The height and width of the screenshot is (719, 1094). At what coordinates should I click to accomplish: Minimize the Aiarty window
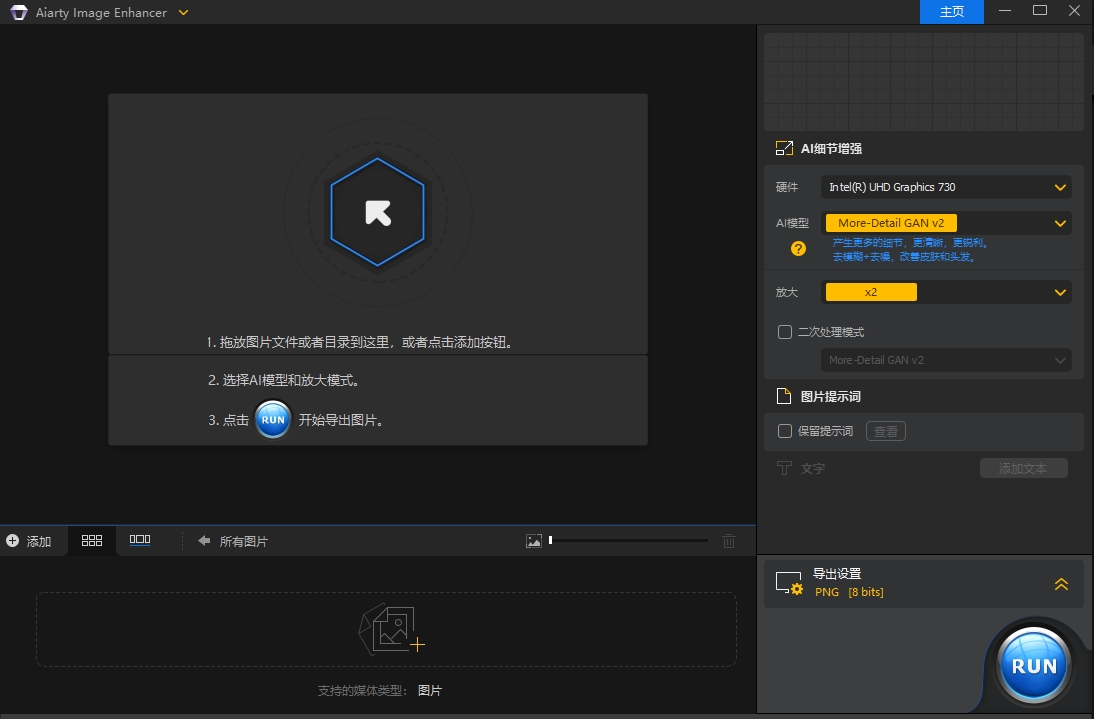1005,10
